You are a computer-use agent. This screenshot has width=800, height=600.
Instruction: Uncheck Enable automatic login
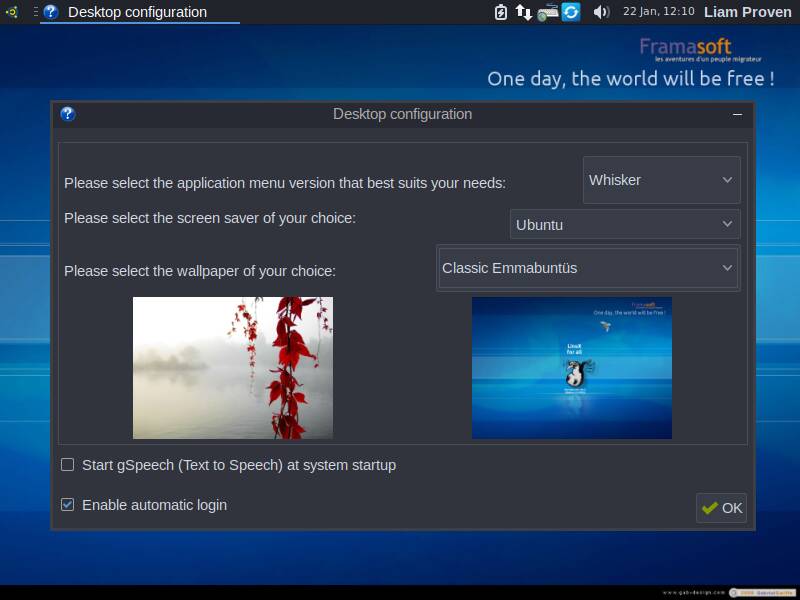68,505
